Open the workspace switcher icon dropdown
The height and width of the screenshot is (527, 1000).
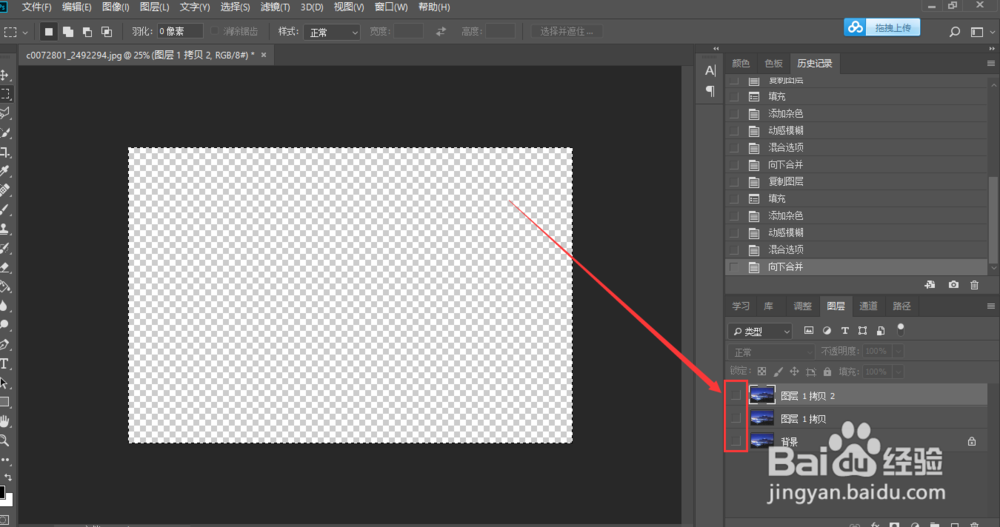click(x=980, y=32)
